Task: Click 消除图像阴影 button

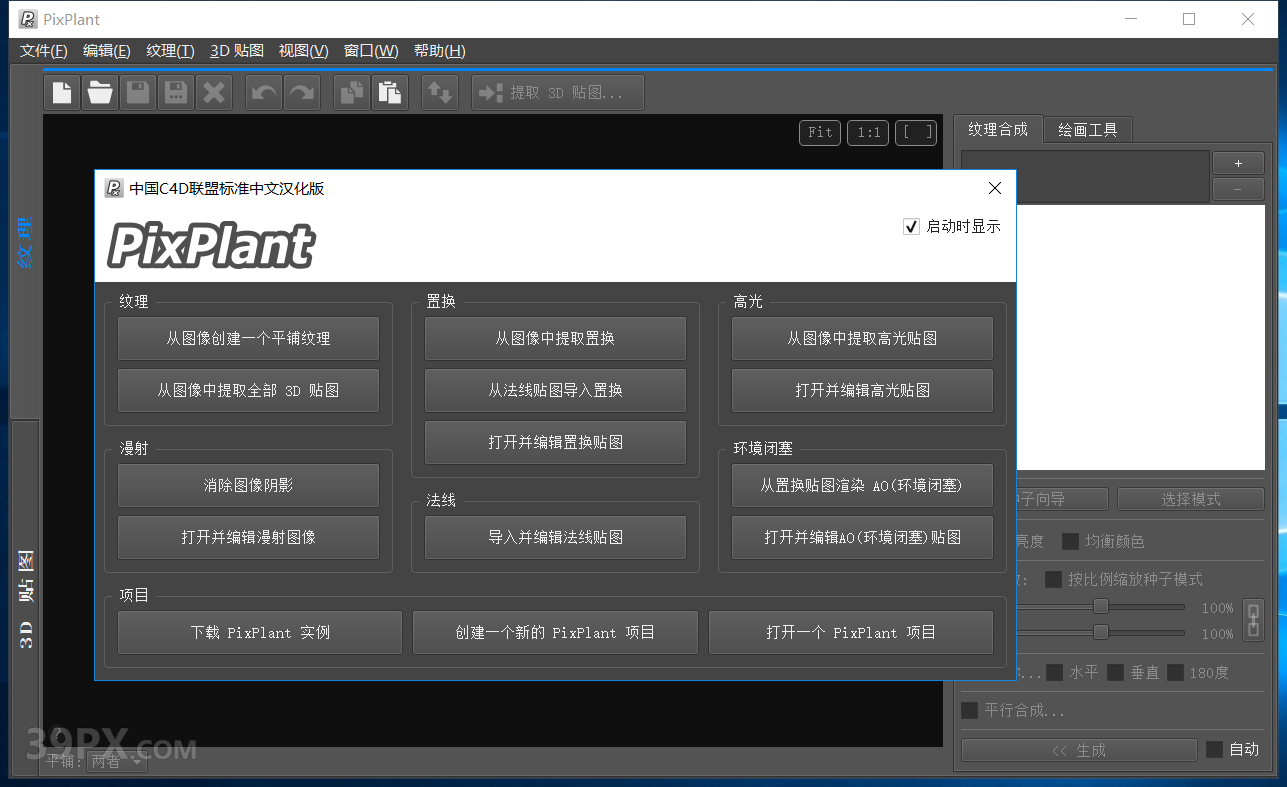Action: tap(248, 485)
